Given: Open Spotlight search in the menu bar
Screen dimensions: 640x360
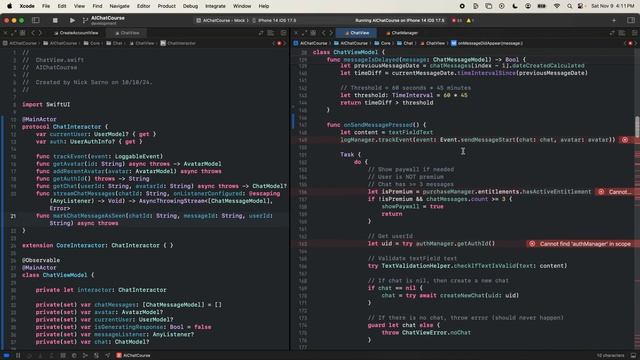Looking at the screenshot, I should click(x=569, y=6).
